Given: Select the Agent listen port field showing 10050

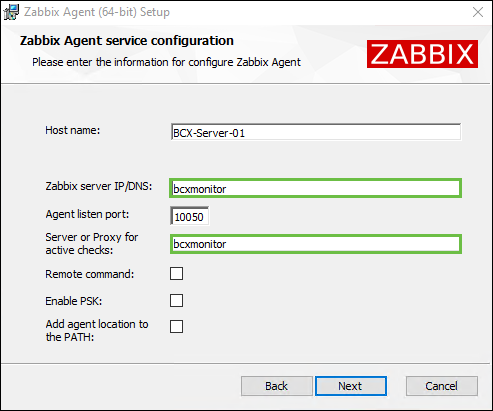Looking at the screenshot, I should [x=190, y=216].
